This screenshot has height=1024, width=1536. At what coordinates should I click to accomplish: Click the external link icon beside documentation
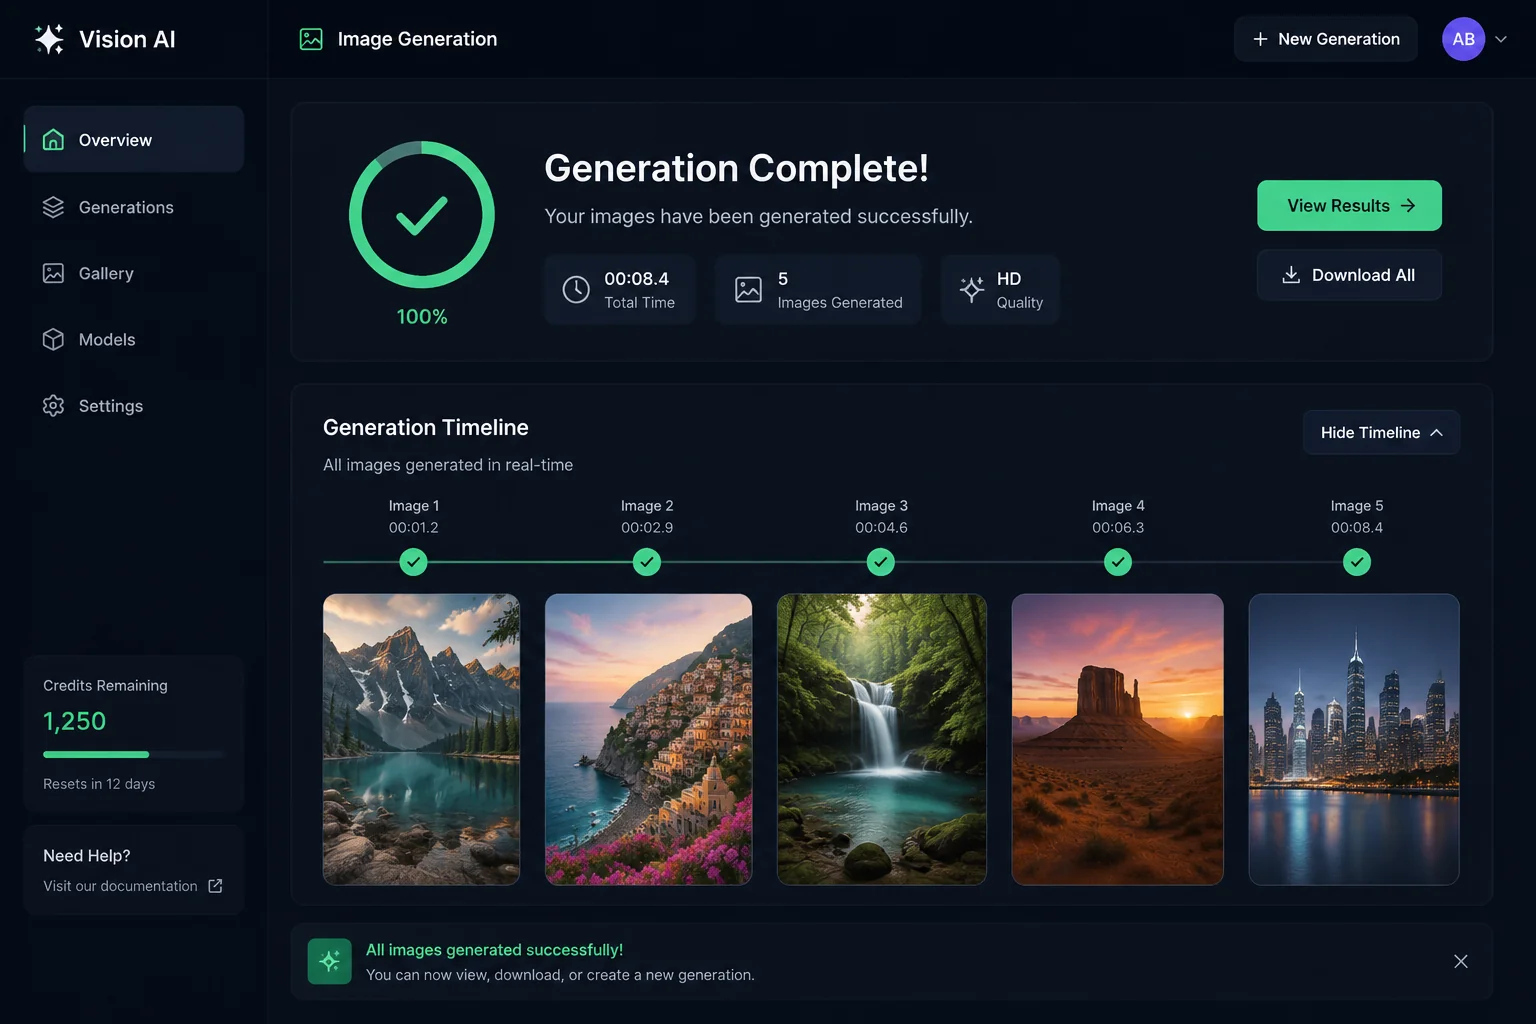[x=215, y=886]
